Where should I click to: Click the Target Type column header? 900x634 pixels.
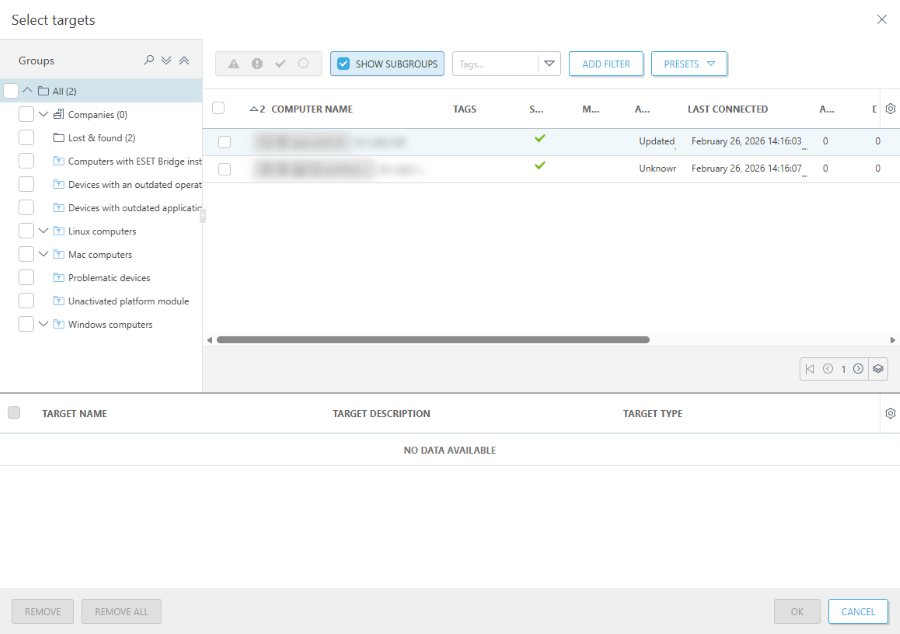(x=653, y=414)
